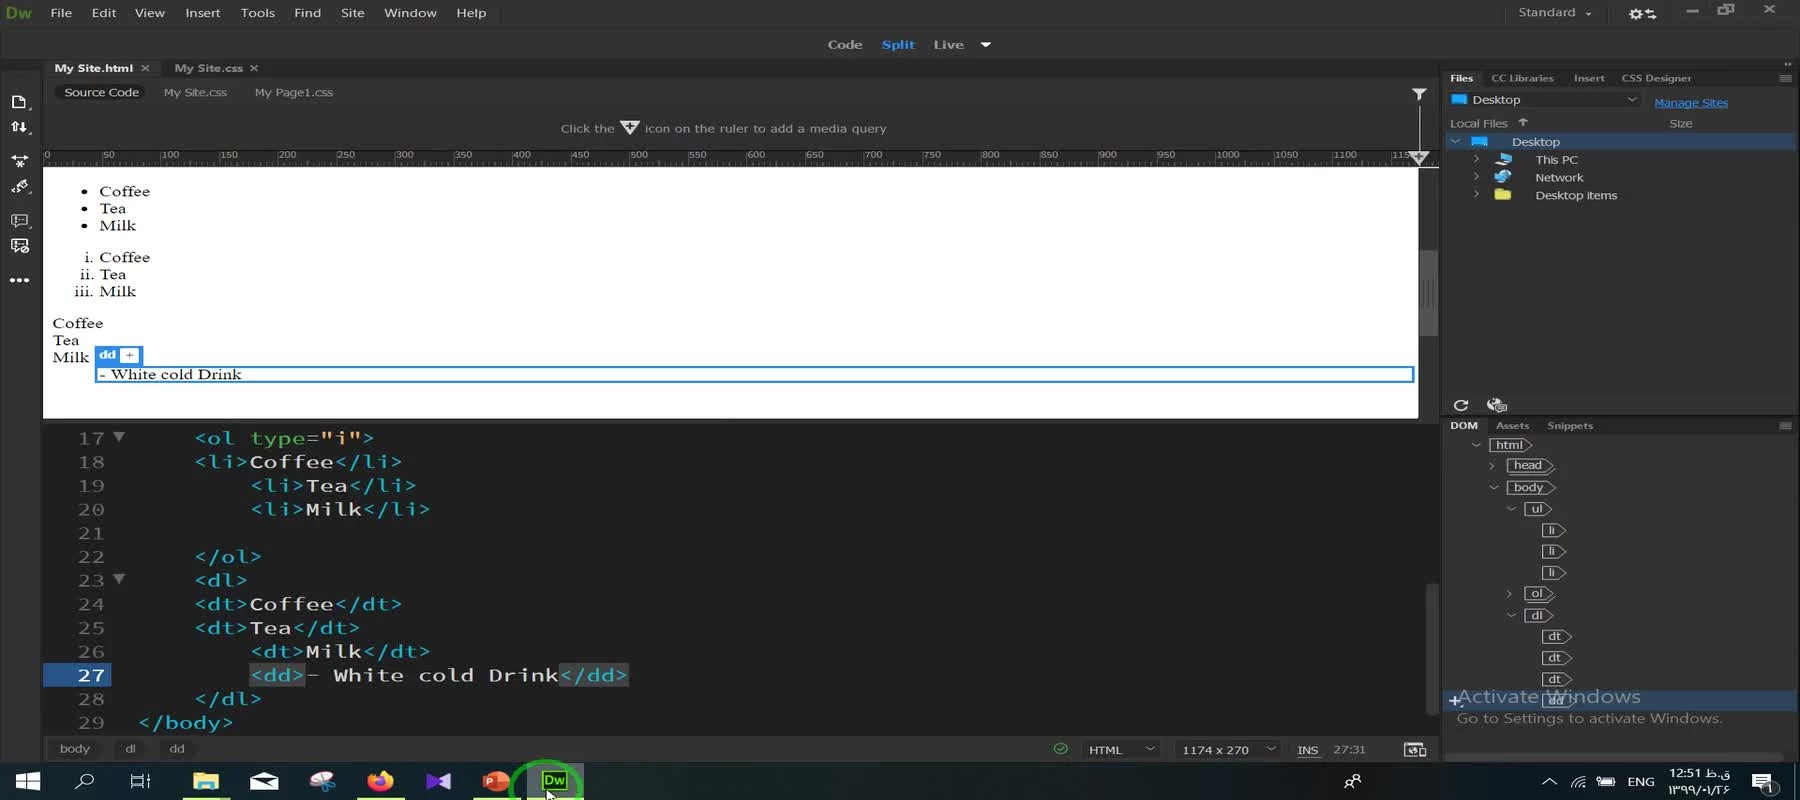Switch to Live view

pos(948,45)
